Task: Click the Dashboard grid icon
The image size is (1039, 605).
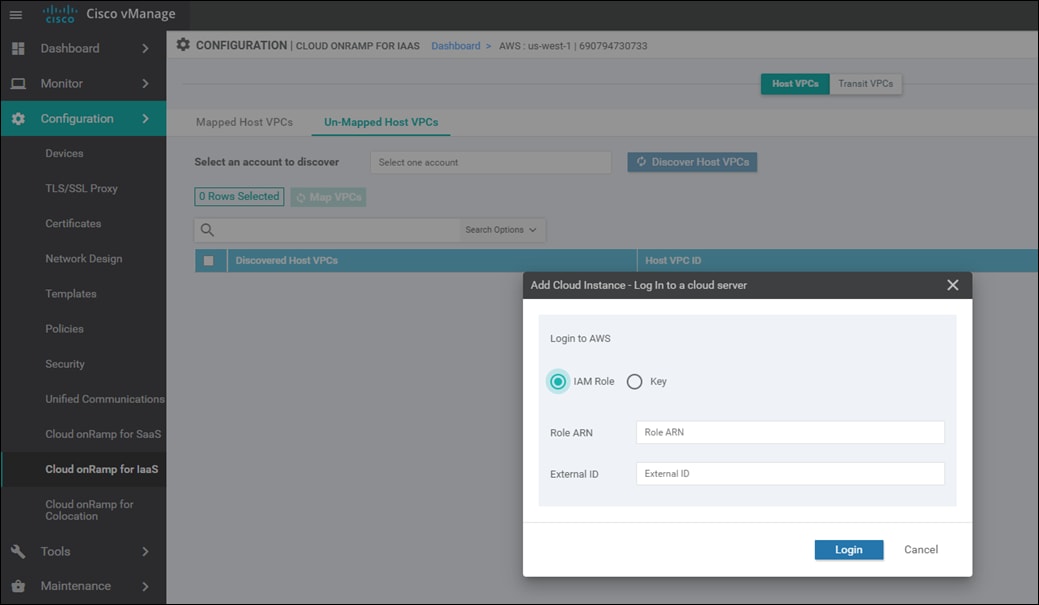Action: coord(19,48)
